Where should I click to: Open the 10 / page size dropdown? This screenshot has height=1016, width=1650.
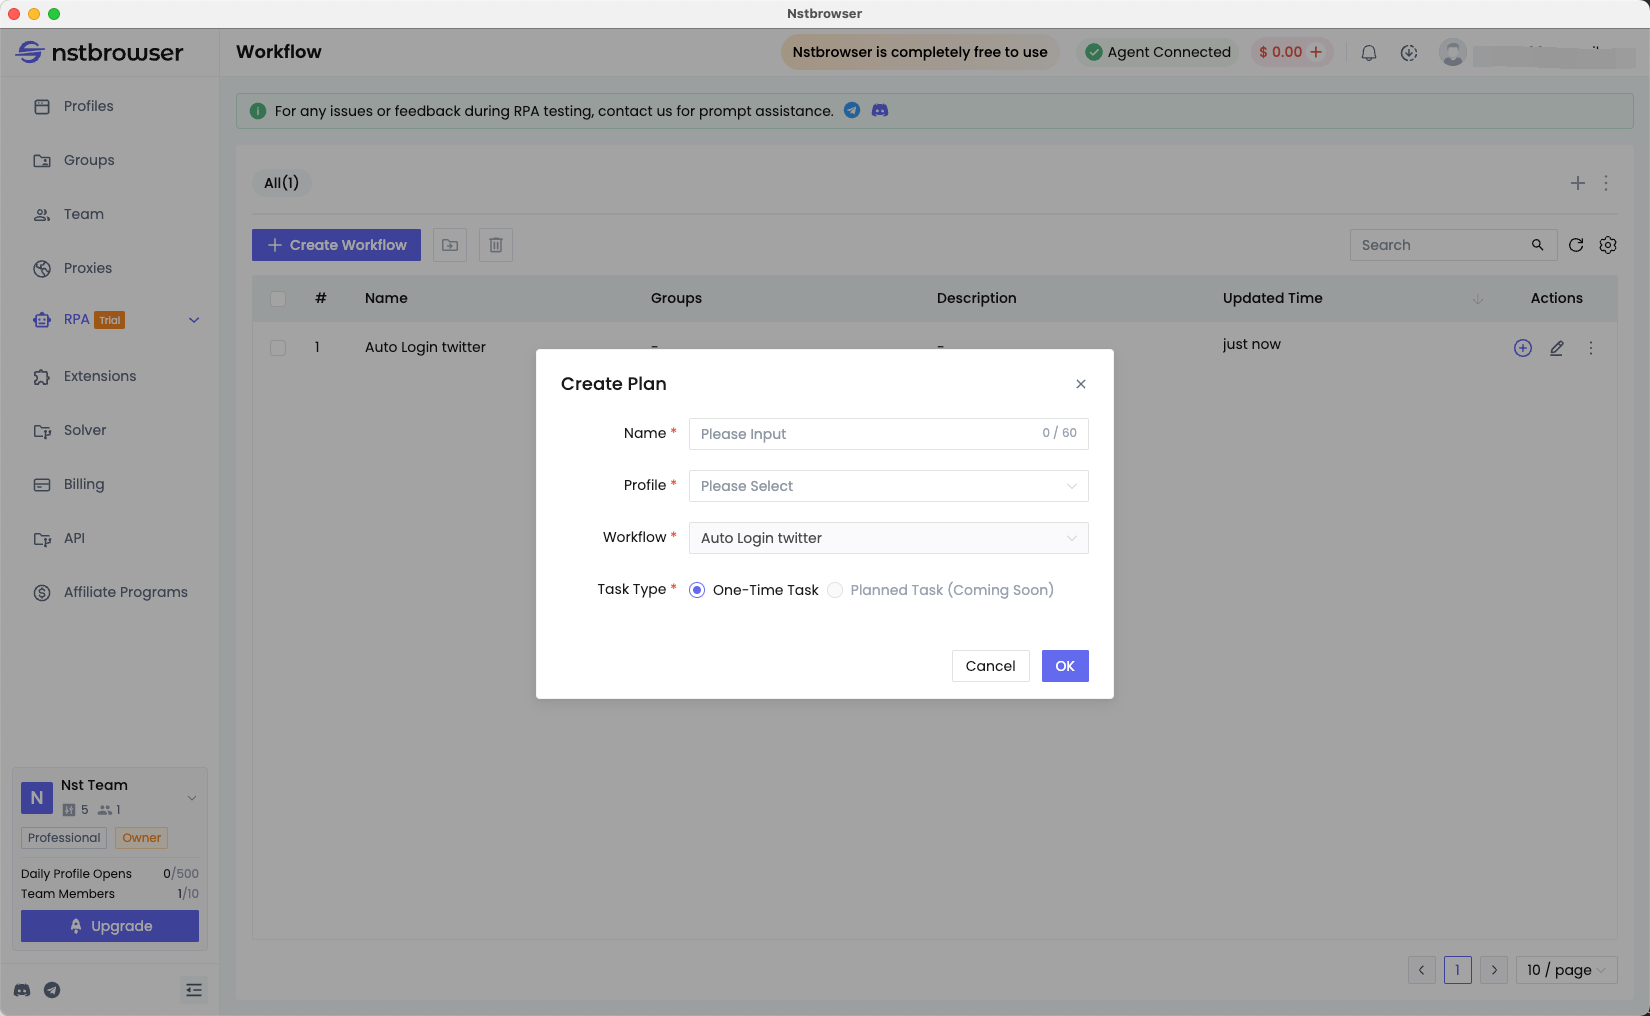tap(1567, 970)
